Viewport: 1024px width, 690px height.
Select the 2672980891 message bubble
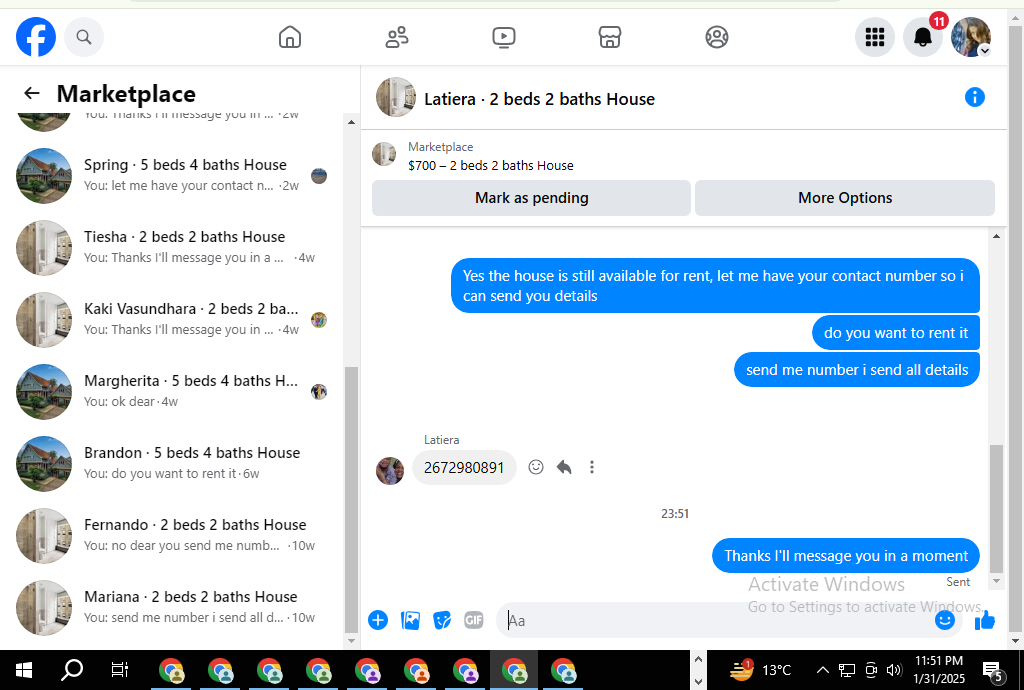464,467
